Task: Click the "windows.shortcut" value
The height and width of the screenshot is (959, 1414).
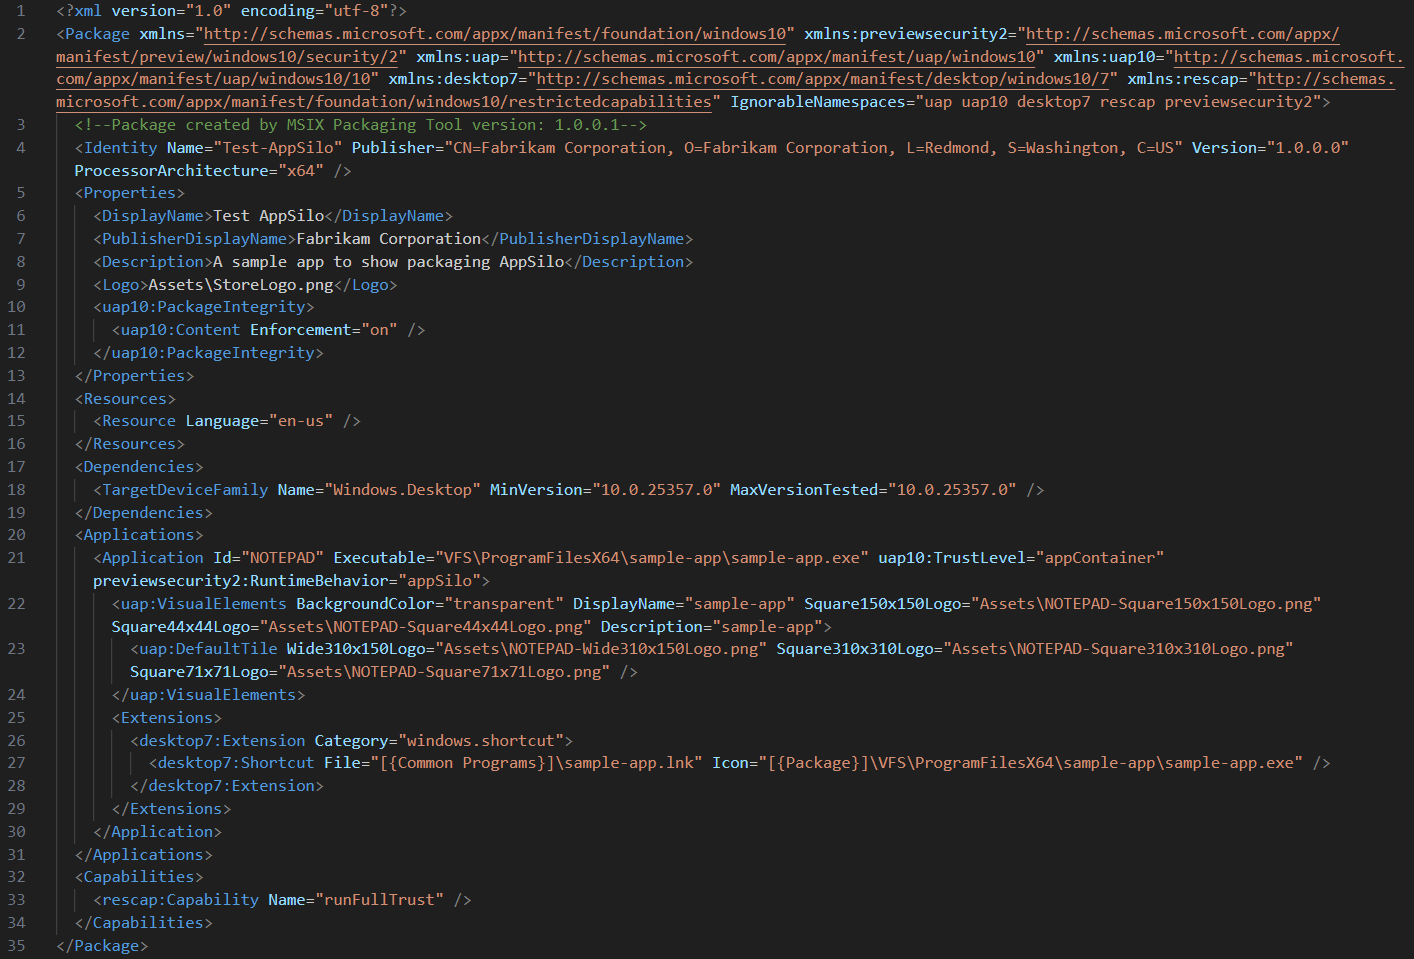Action: pos(481,741)
